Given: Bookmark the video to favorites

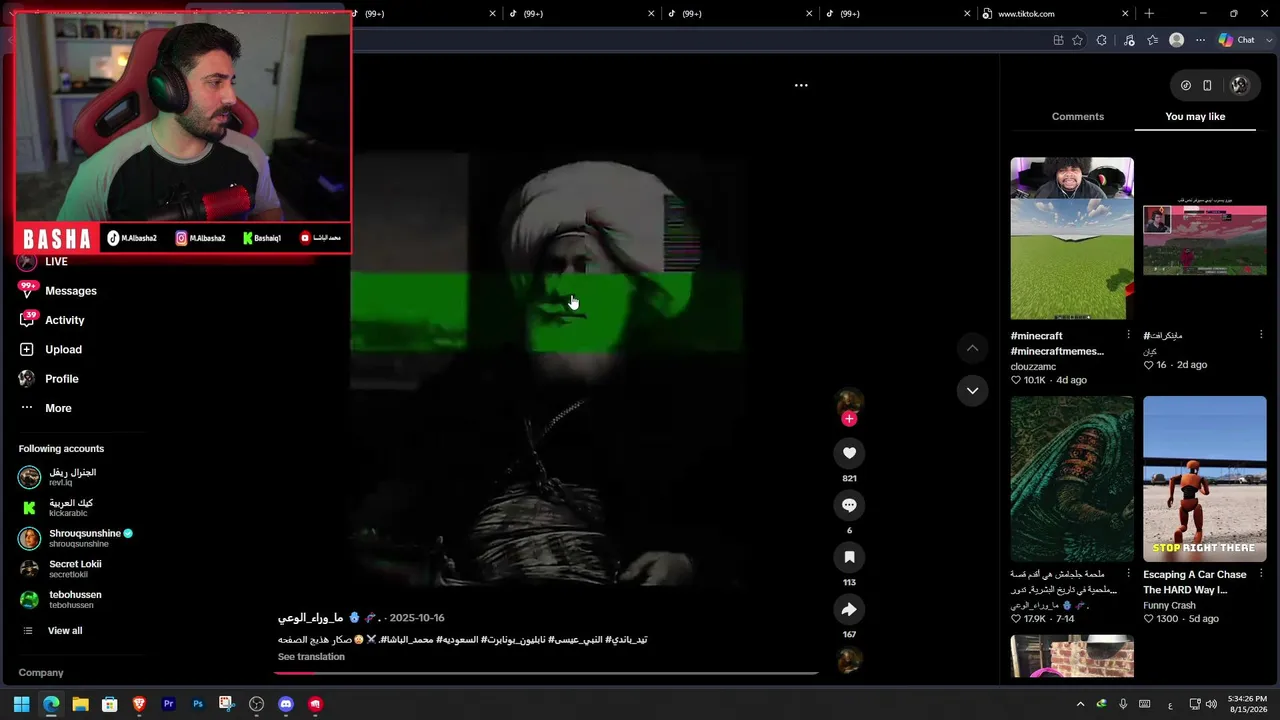Looking at the screenshot, I should (x=849, y=557).
